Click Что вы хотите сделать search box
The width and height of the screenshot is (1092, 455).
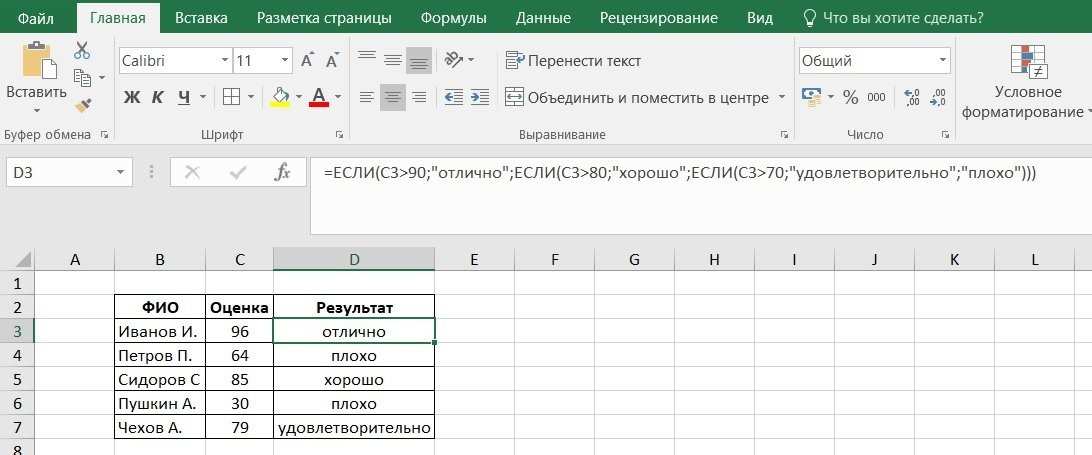coord(894,18)
